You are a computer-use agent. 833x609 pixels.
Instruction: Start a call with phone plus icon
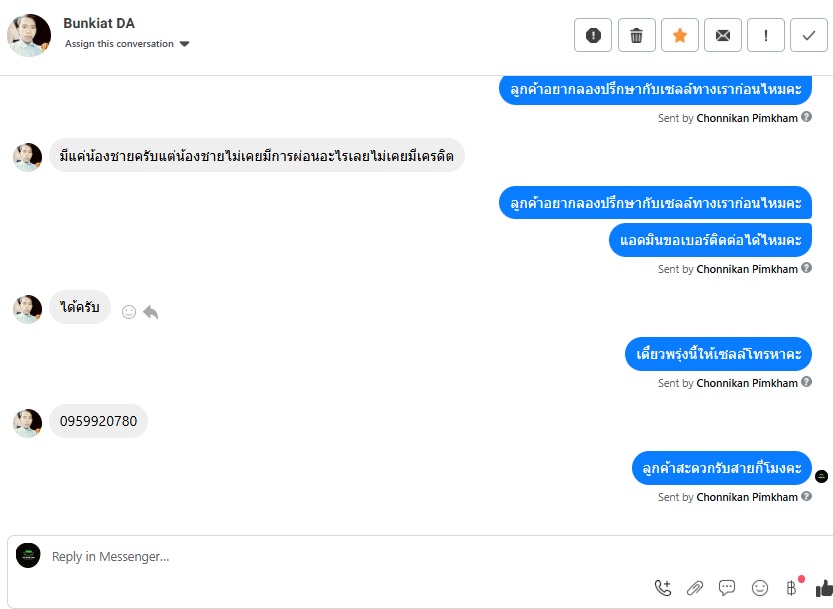coord(662,587)
